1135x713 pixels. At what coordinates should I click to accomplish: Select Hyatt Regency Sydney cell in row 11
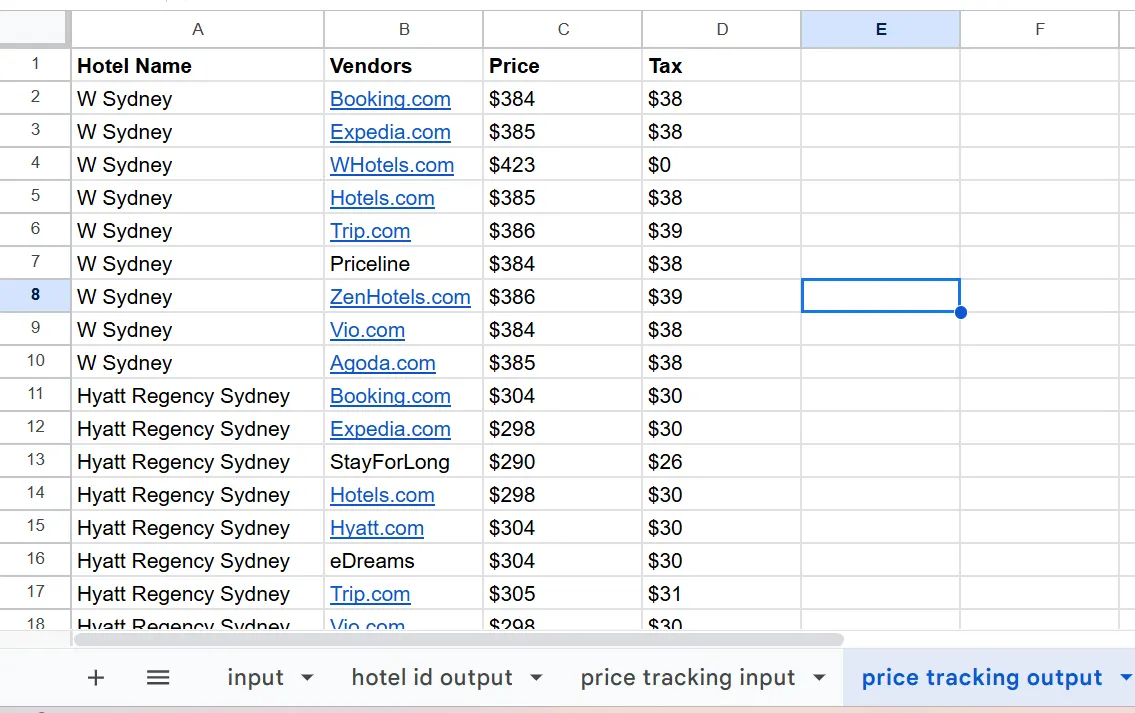[x=198, y=395]
